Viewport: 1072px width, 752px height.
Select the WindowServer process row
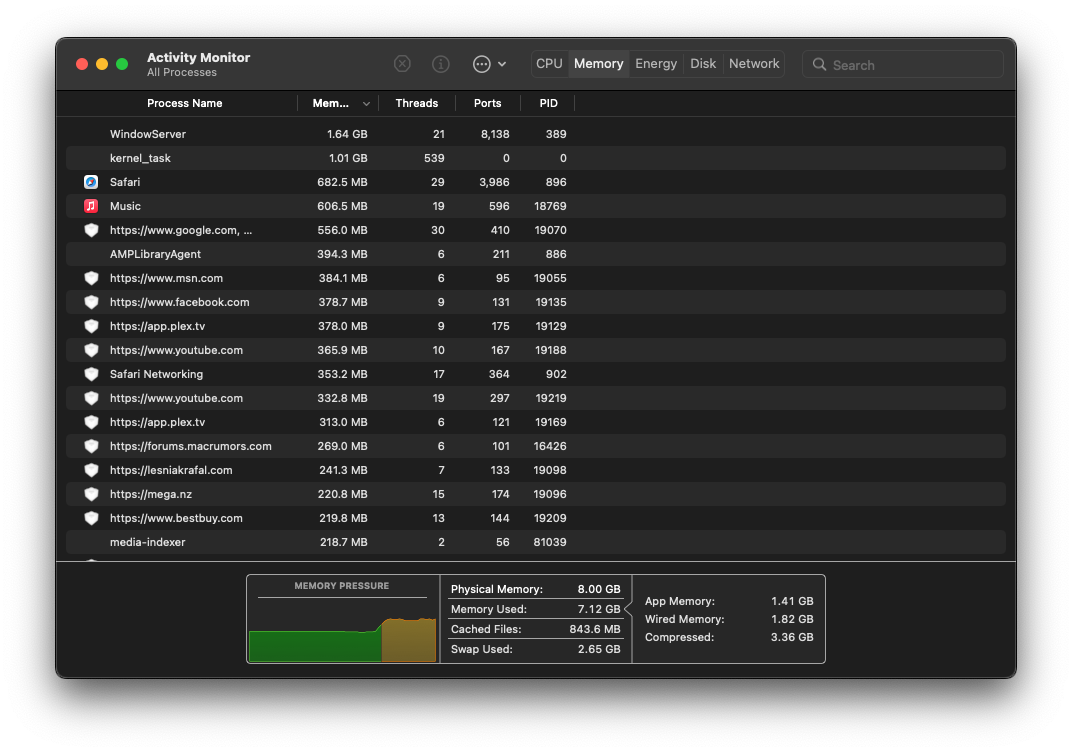click(536, 134)
